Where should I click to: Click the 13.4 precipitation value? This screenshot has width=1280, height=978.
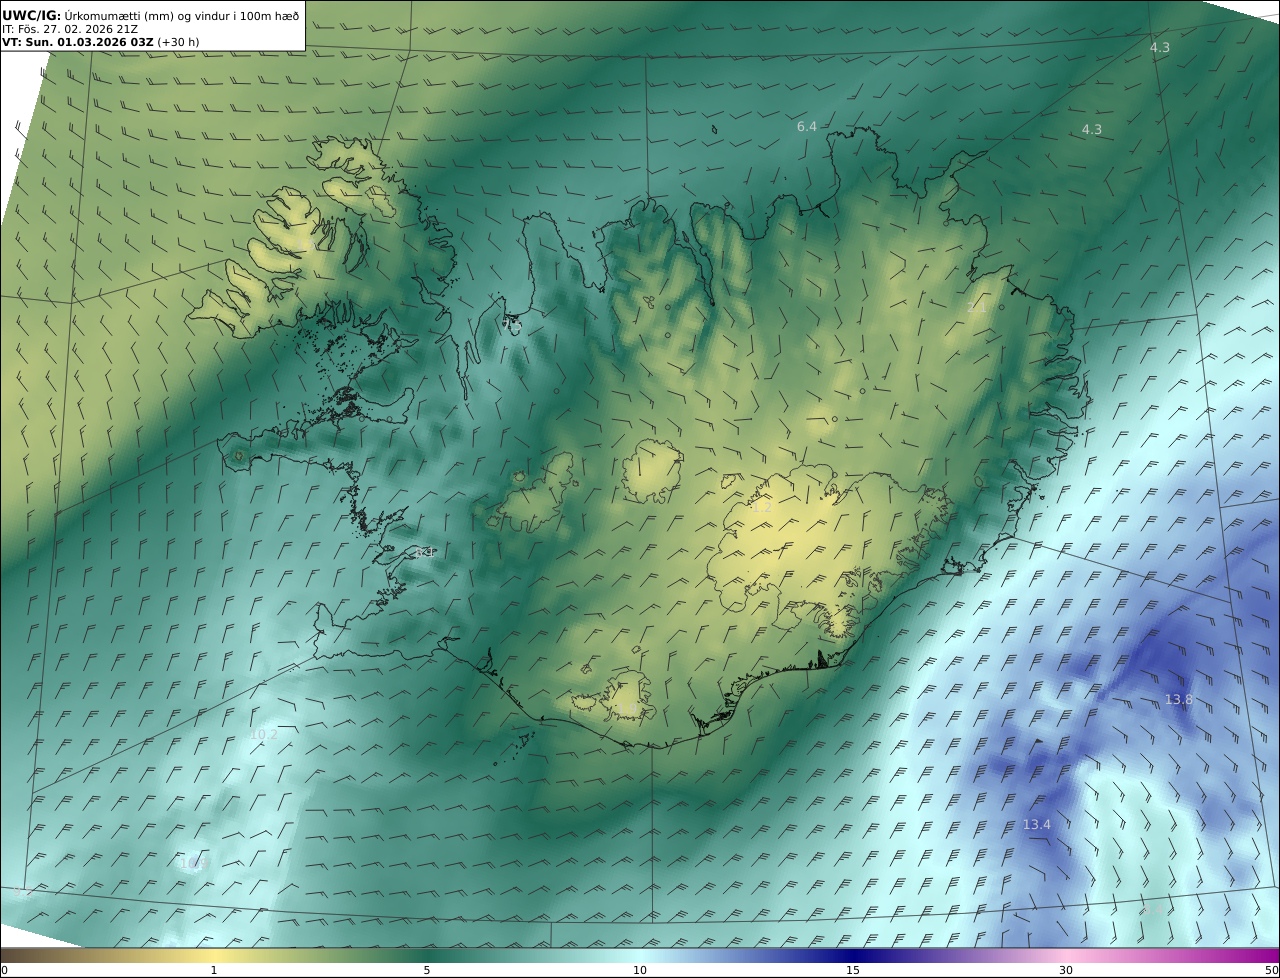1037,825
